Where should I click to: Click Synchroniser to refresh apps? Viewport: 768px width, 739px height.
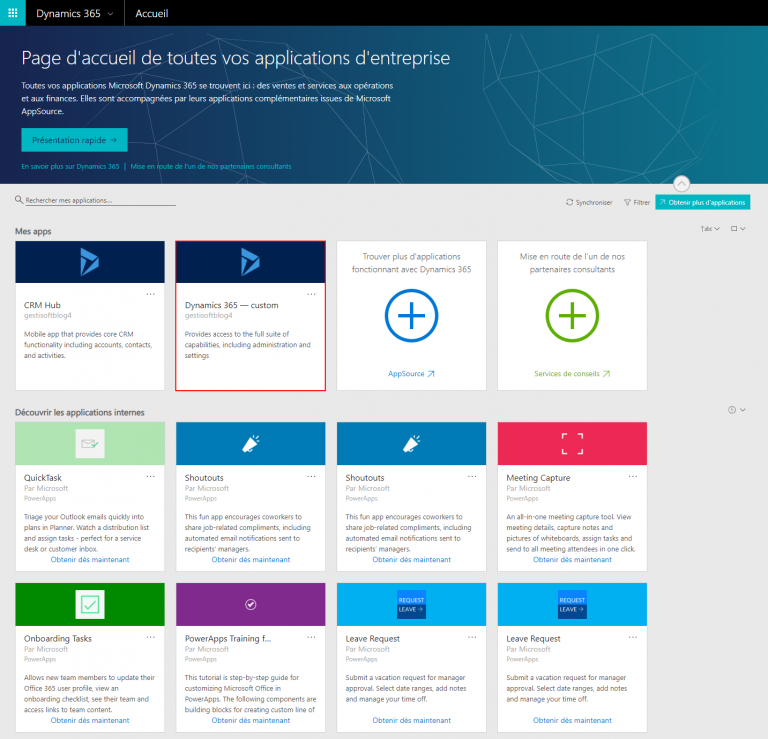[589, 202]
